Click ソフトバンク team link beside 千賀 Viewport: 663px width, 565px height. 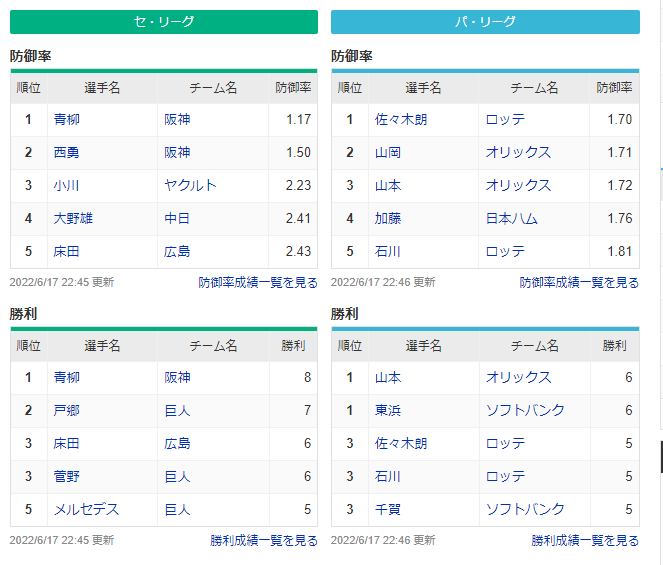(x=525, y=509)
